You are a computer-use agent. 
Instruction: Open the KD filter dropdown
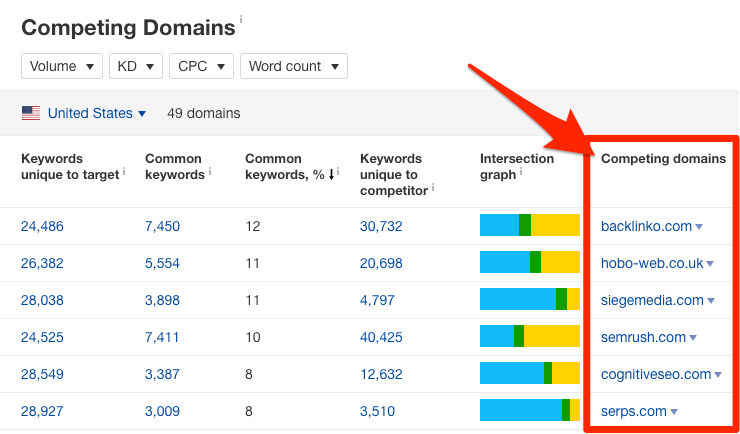coord(135,67)
